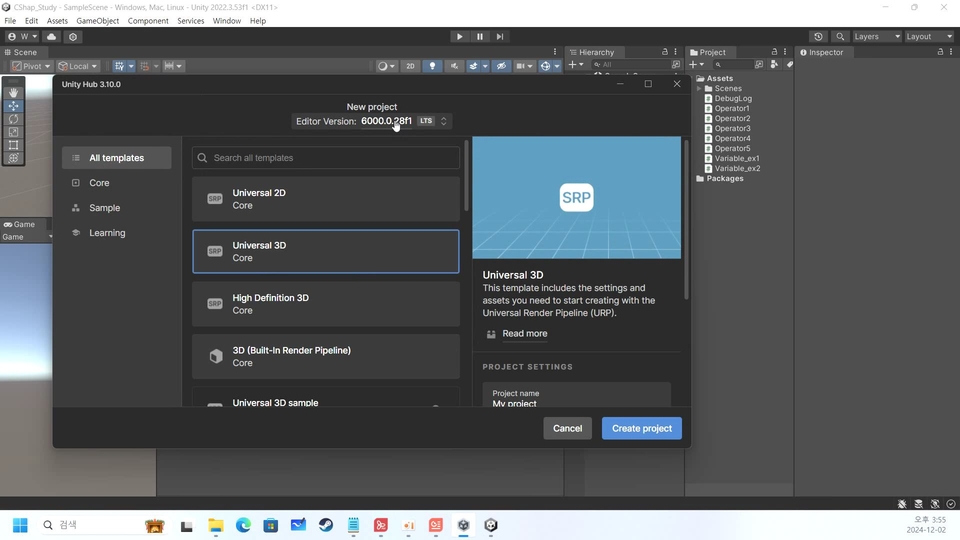The image size is (960, 540).
Task: Open the Component menu
Action: (148, 21)
